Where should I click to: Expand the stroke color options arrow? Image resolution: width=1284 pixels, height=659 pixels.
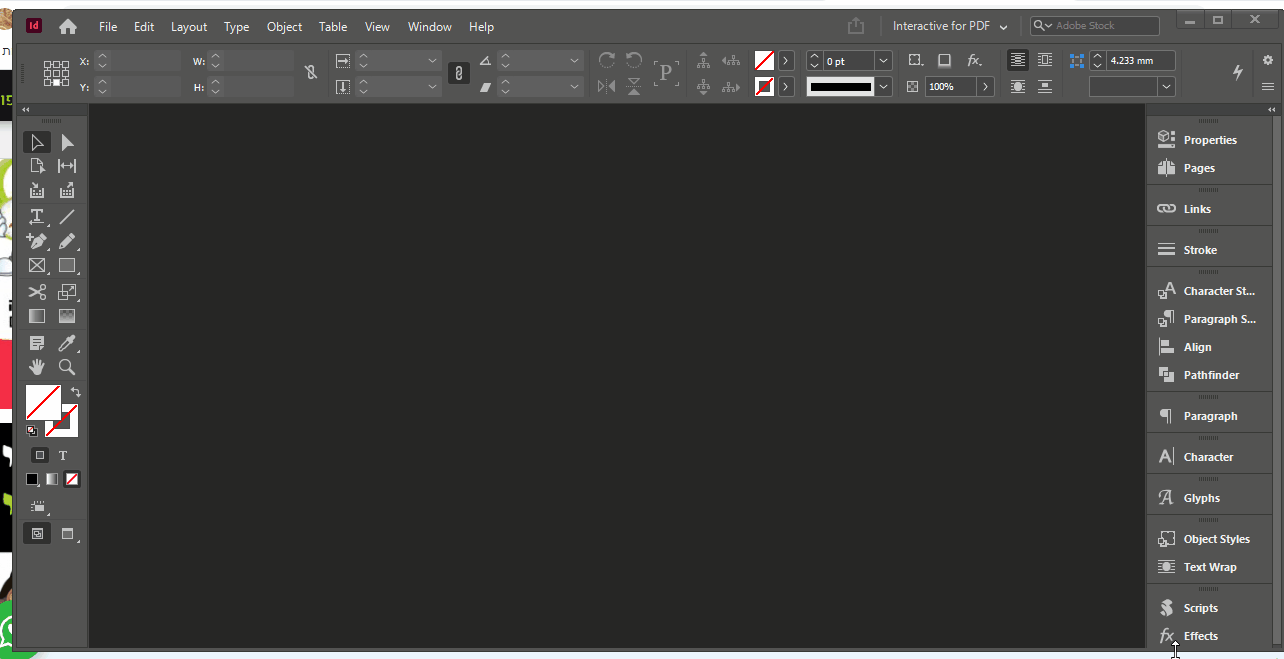point(786,87)
